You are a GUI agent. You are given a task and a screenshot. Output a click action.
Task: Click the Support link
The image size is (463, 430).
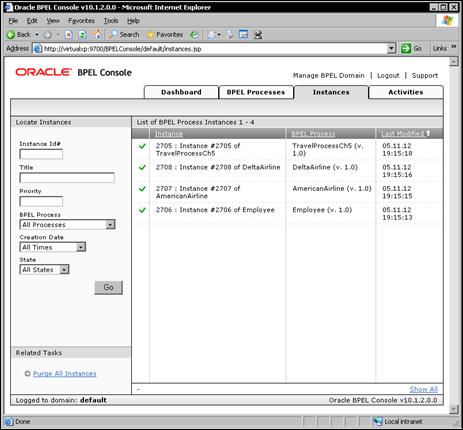point(425,76)
